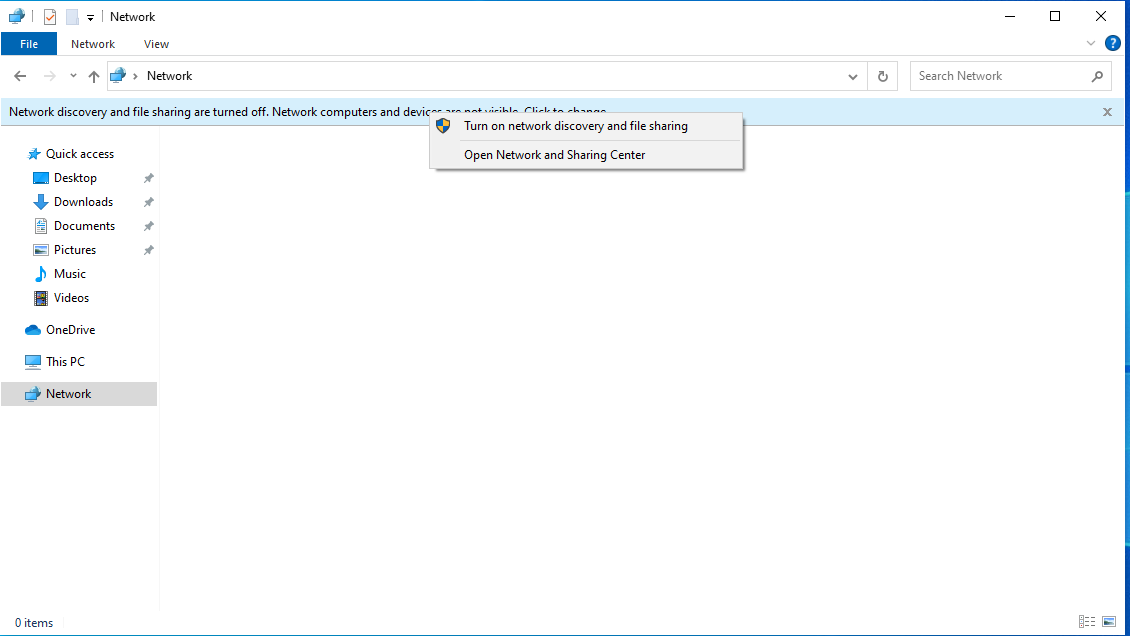The width and height of the screenshot is (1130, 636).
Task: Refresh the Network view
Action: (x=882, y=75)
